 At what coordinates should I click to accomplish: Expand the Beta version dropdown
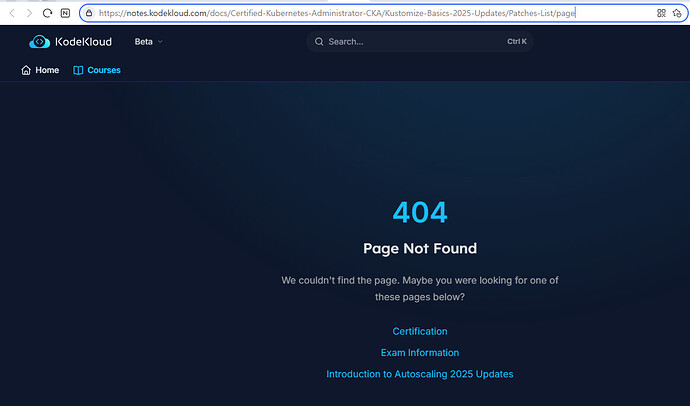point(148,42)
